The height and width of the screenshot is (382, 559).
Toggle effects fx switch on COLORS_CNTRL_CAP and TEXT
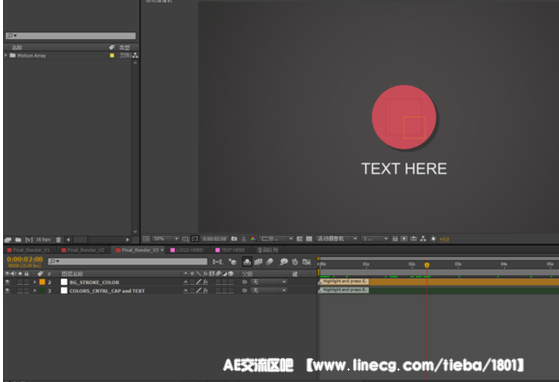click(205, 290)
